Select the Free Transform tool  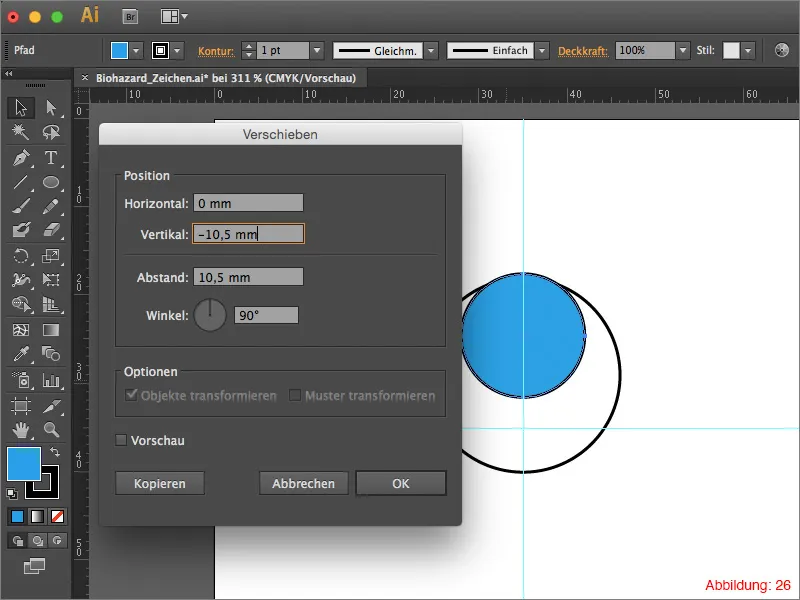[51, 280]
